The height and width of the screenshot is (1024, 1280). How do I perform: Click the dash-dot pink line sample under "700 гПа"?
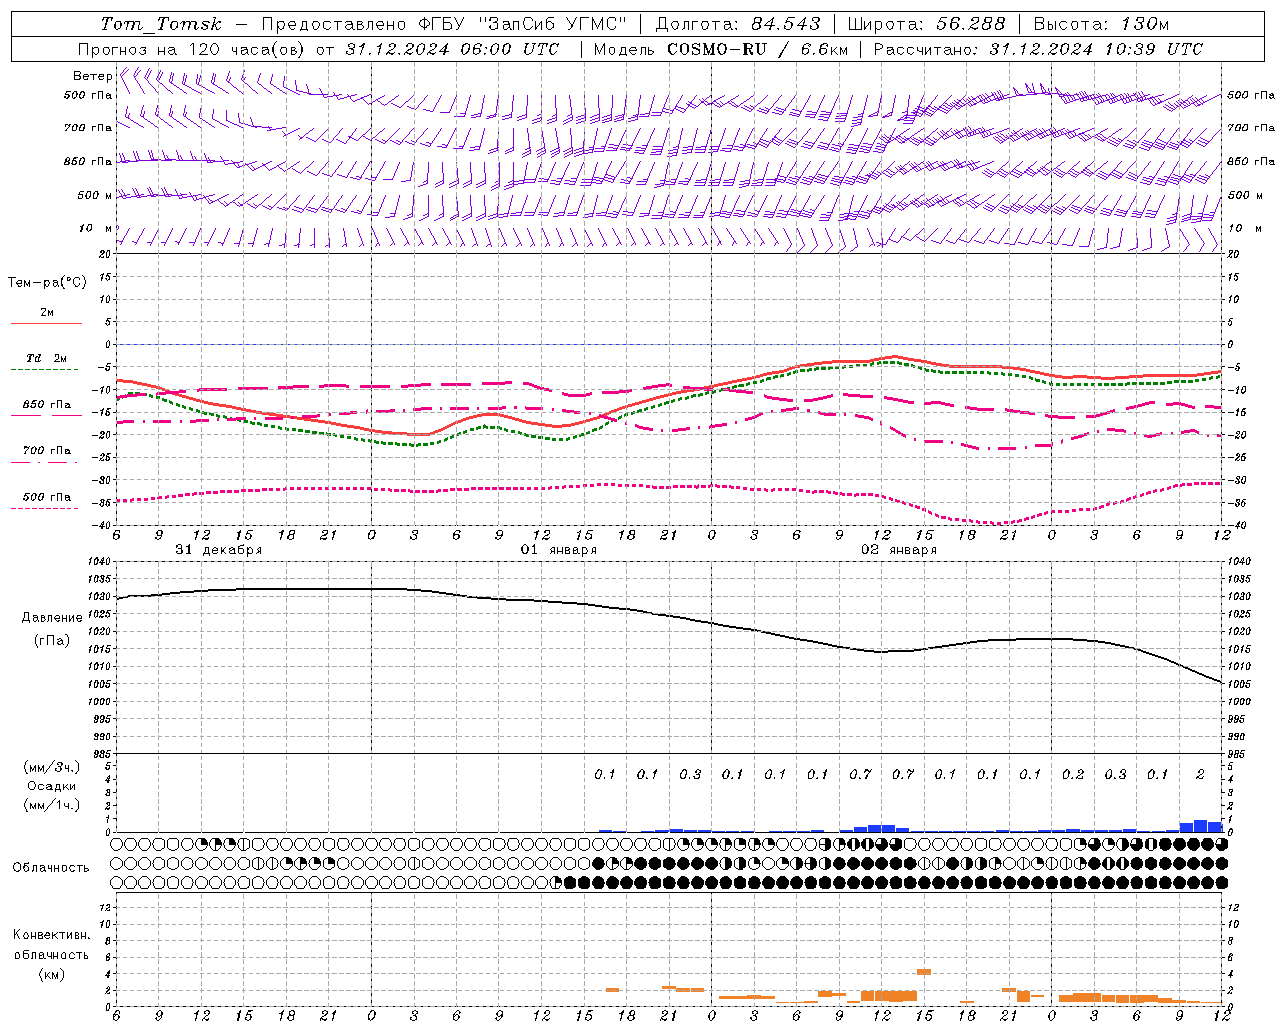[44, 462]
